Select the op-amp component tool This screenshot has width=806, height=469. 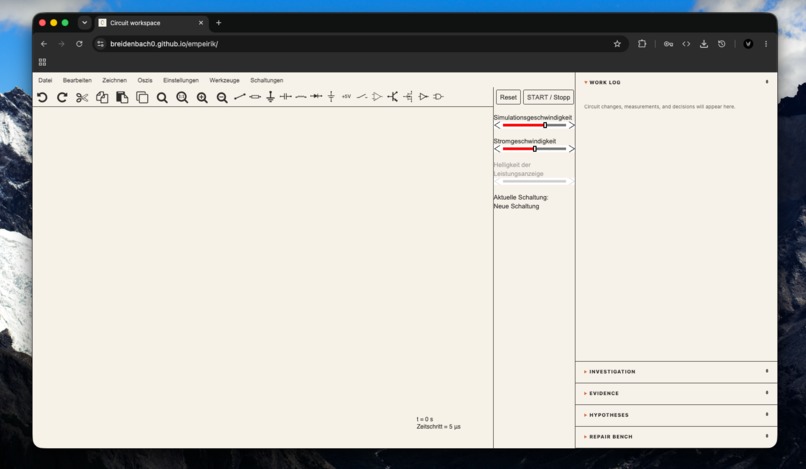377,97
